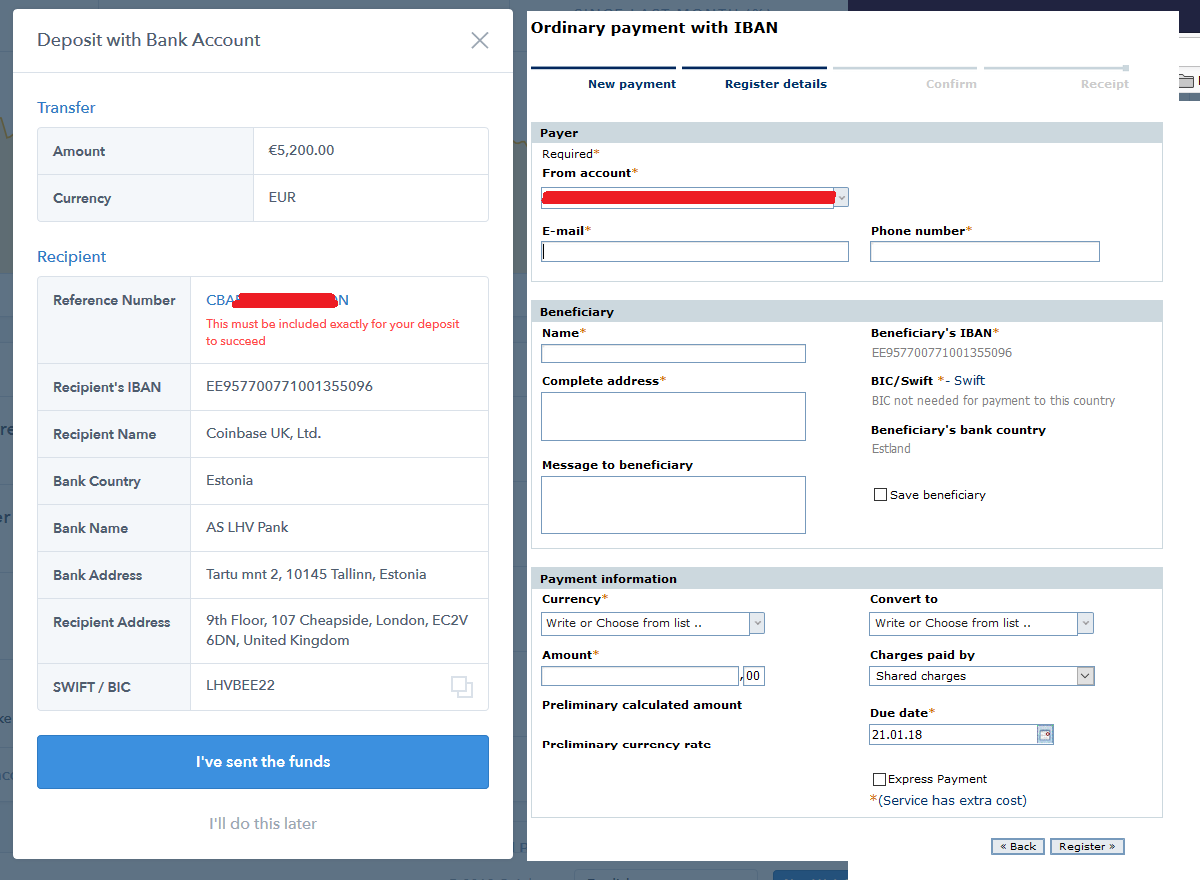Choose I'll do this later

pyautogui.click(x=263, y=824)
